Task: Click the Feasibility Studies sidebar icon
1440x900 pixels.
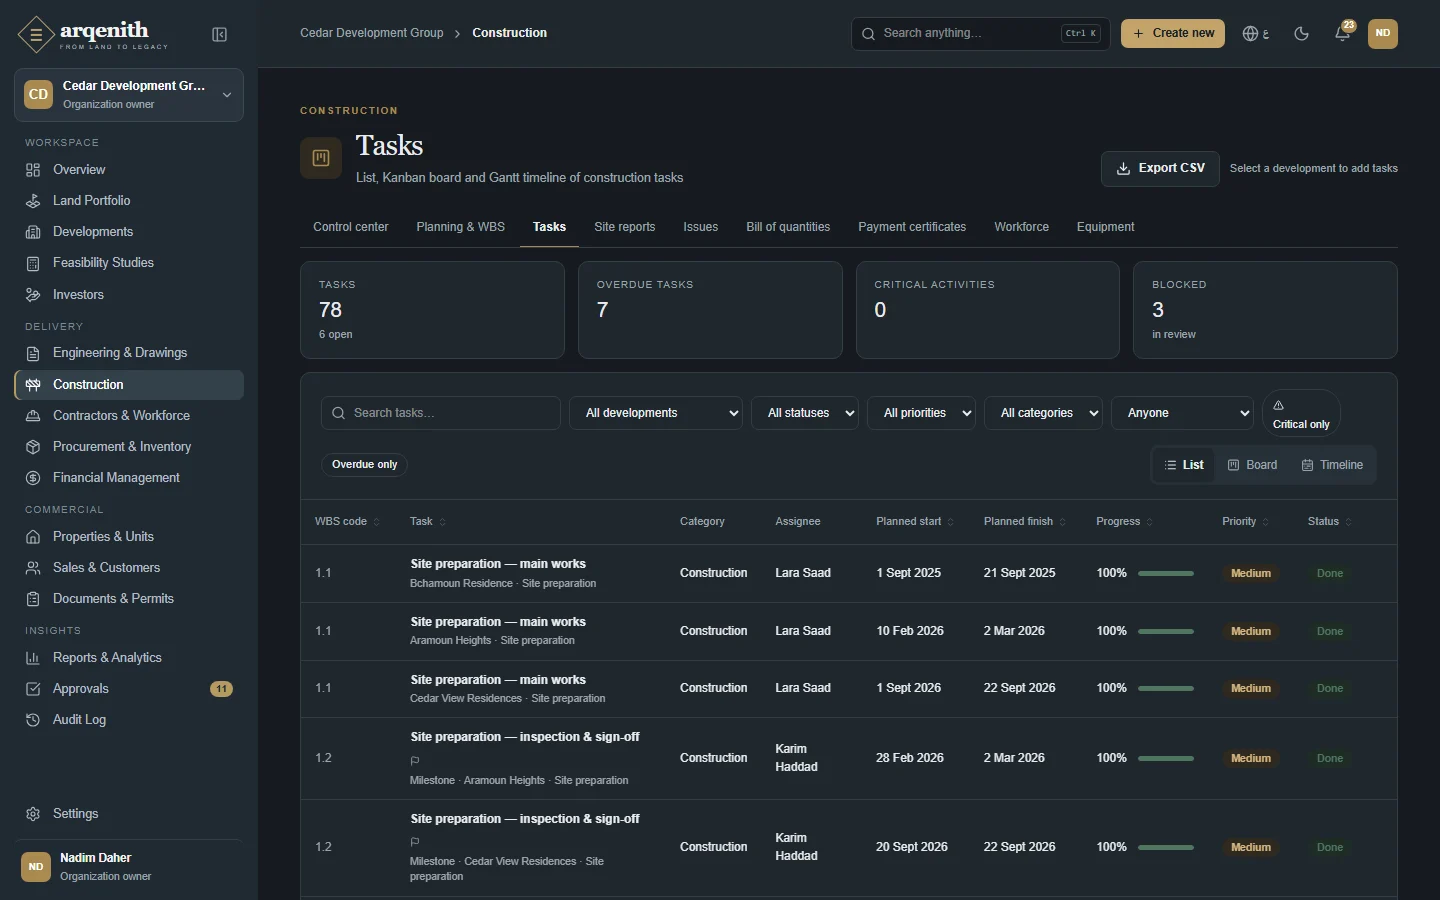Action: 33,263
